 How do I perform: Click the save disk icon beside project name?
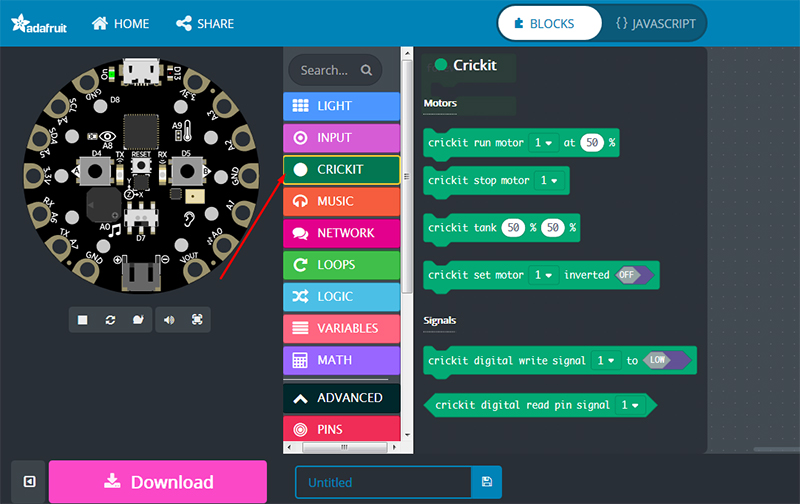pyautogui.click(x=487, y=482)
